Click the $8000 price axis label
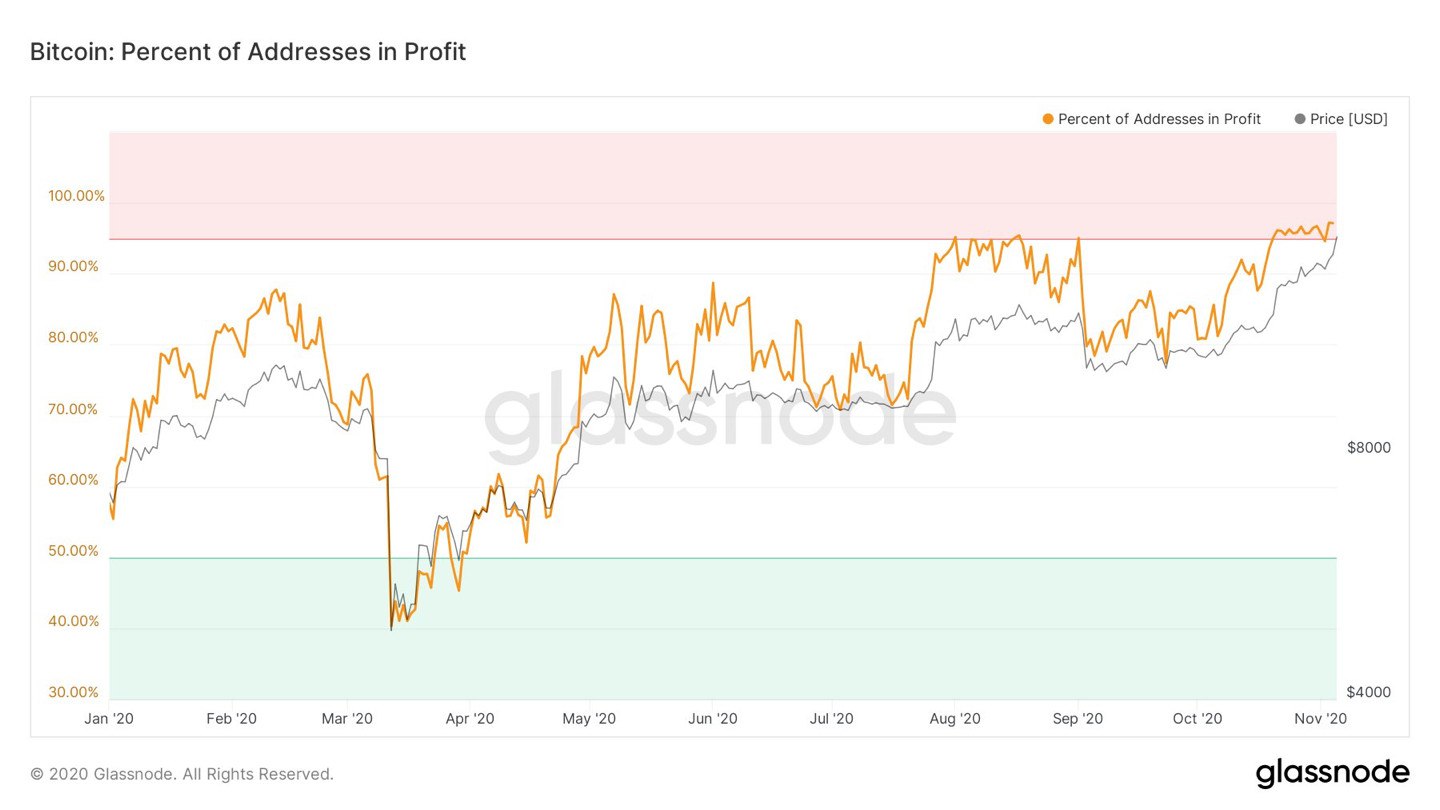This screenshot has height=810, width=1440. point(1368,448)
